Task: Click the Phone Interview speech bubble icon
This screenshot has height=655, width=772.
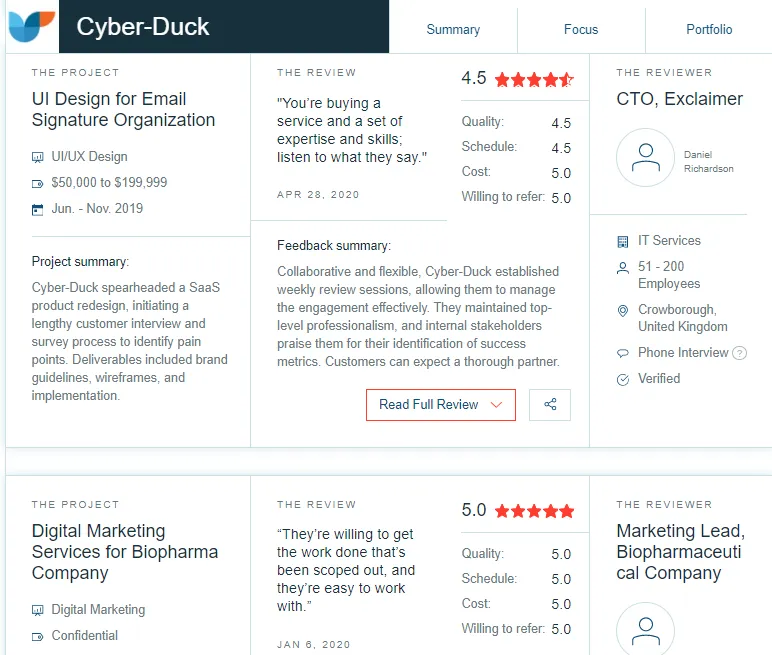Action: click(x=623, y=353)
